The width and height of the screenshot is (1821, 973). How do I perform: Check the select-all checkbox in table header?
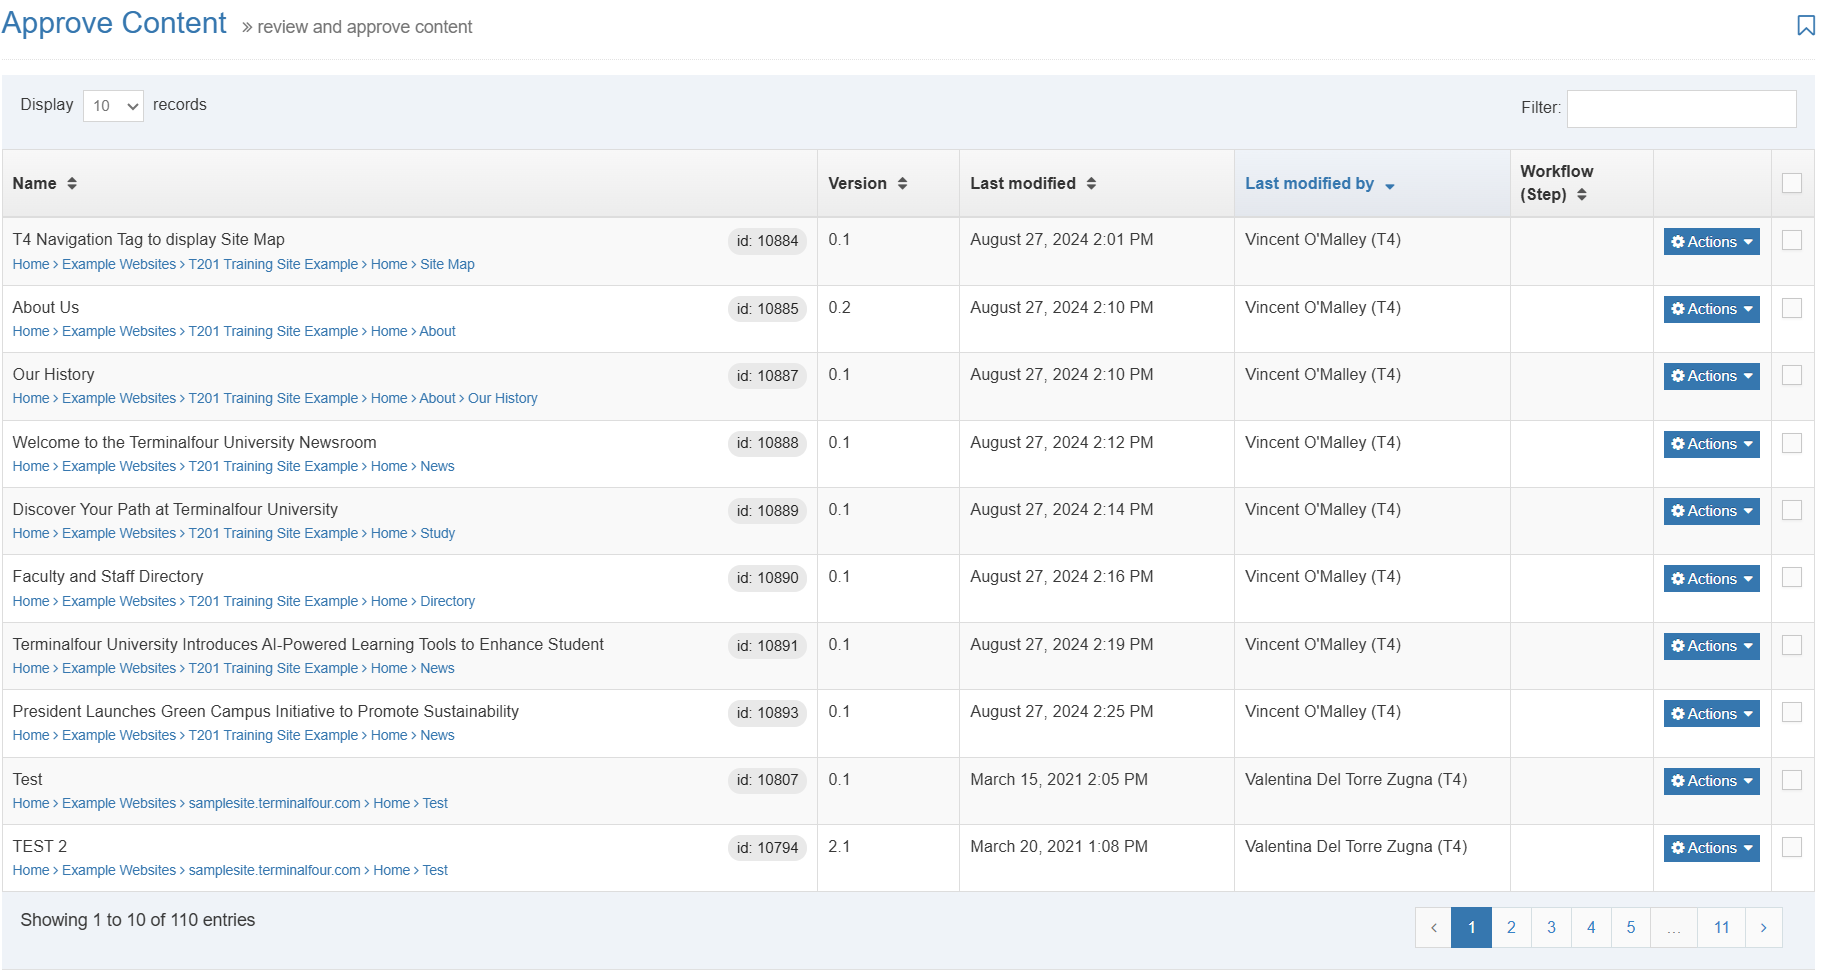(x=1792, y=183)
